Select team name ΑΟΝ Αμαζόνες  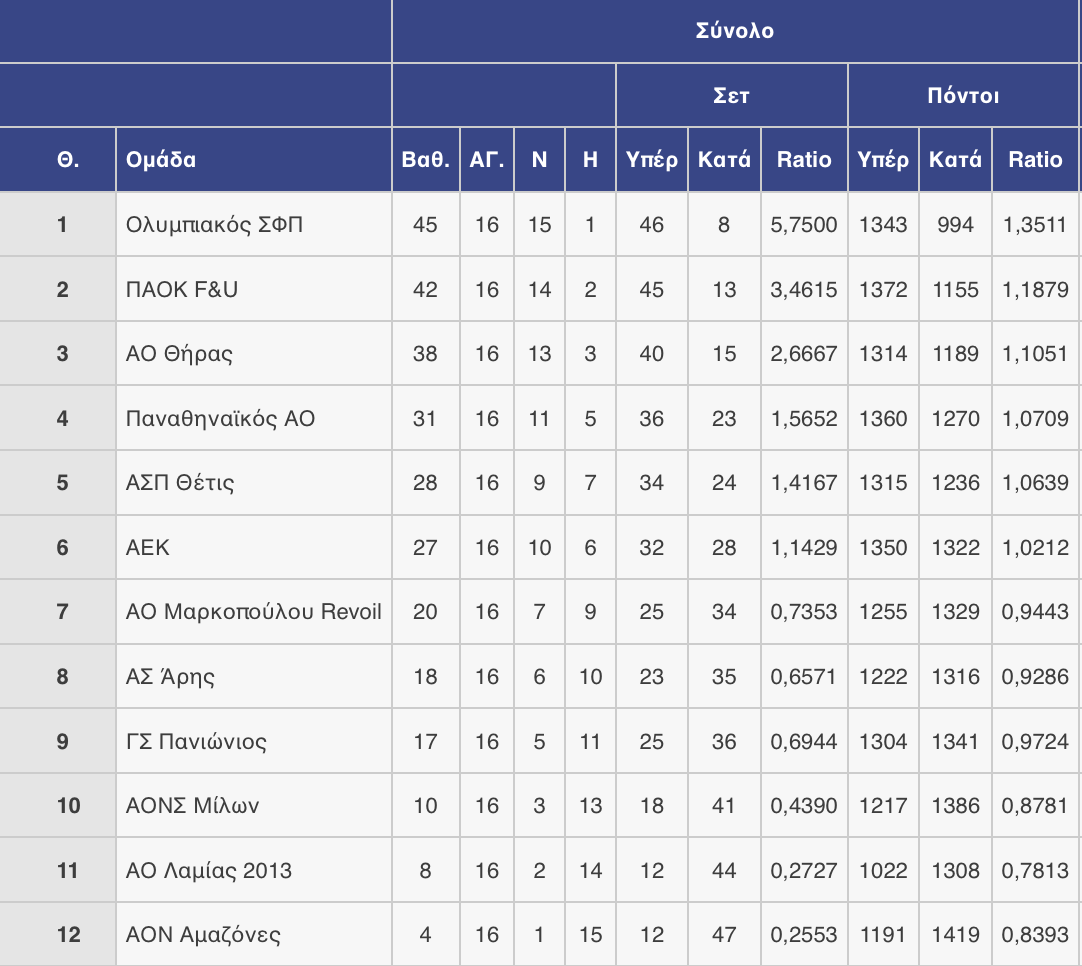pos(203,934)
